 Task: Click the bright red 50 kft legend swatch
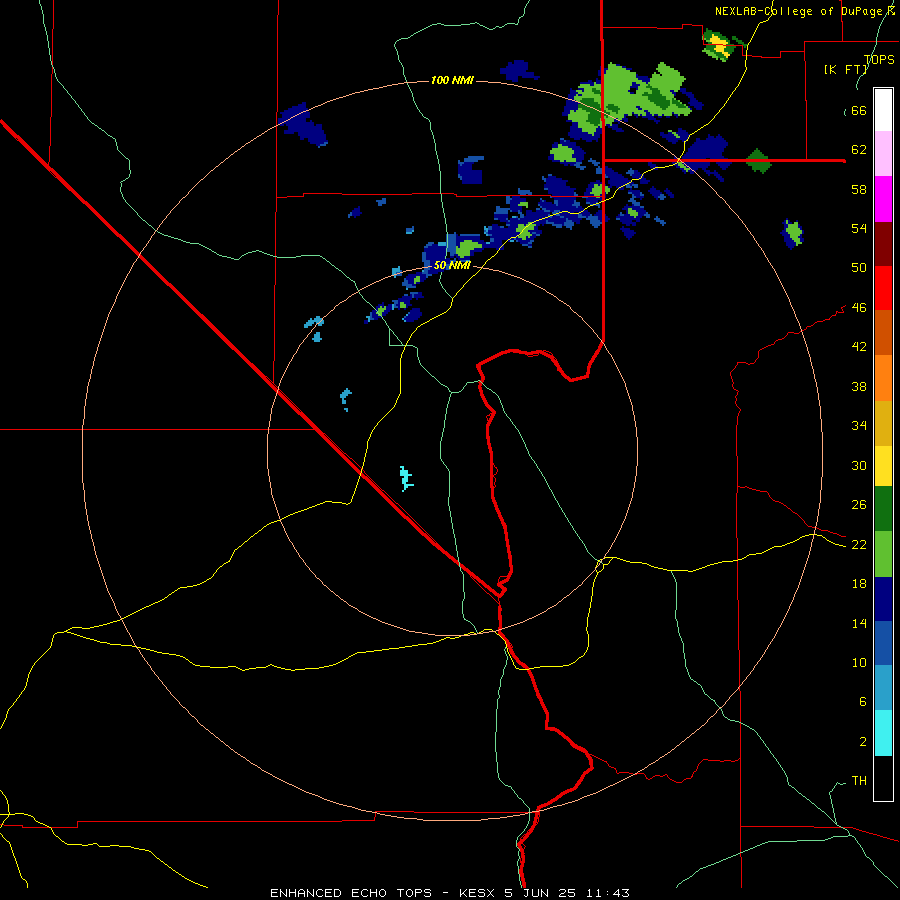click(883, 288)
